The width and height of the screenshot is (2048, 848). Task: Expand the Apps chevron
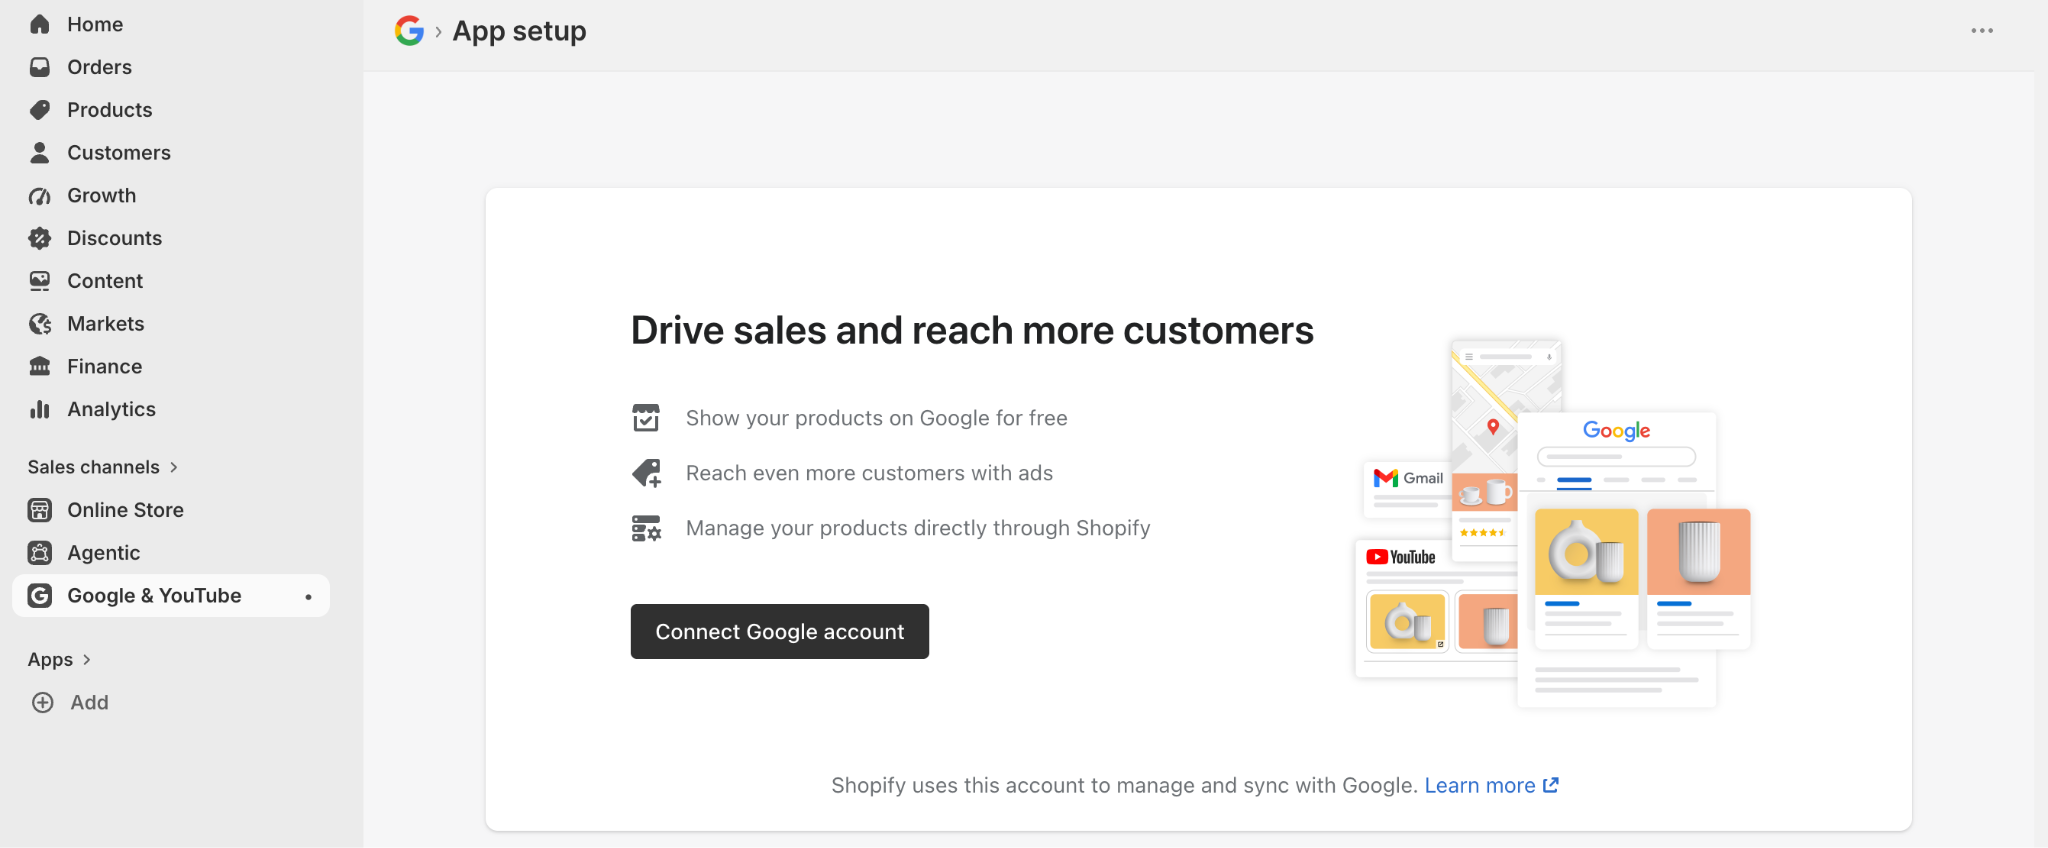(87, 660)
